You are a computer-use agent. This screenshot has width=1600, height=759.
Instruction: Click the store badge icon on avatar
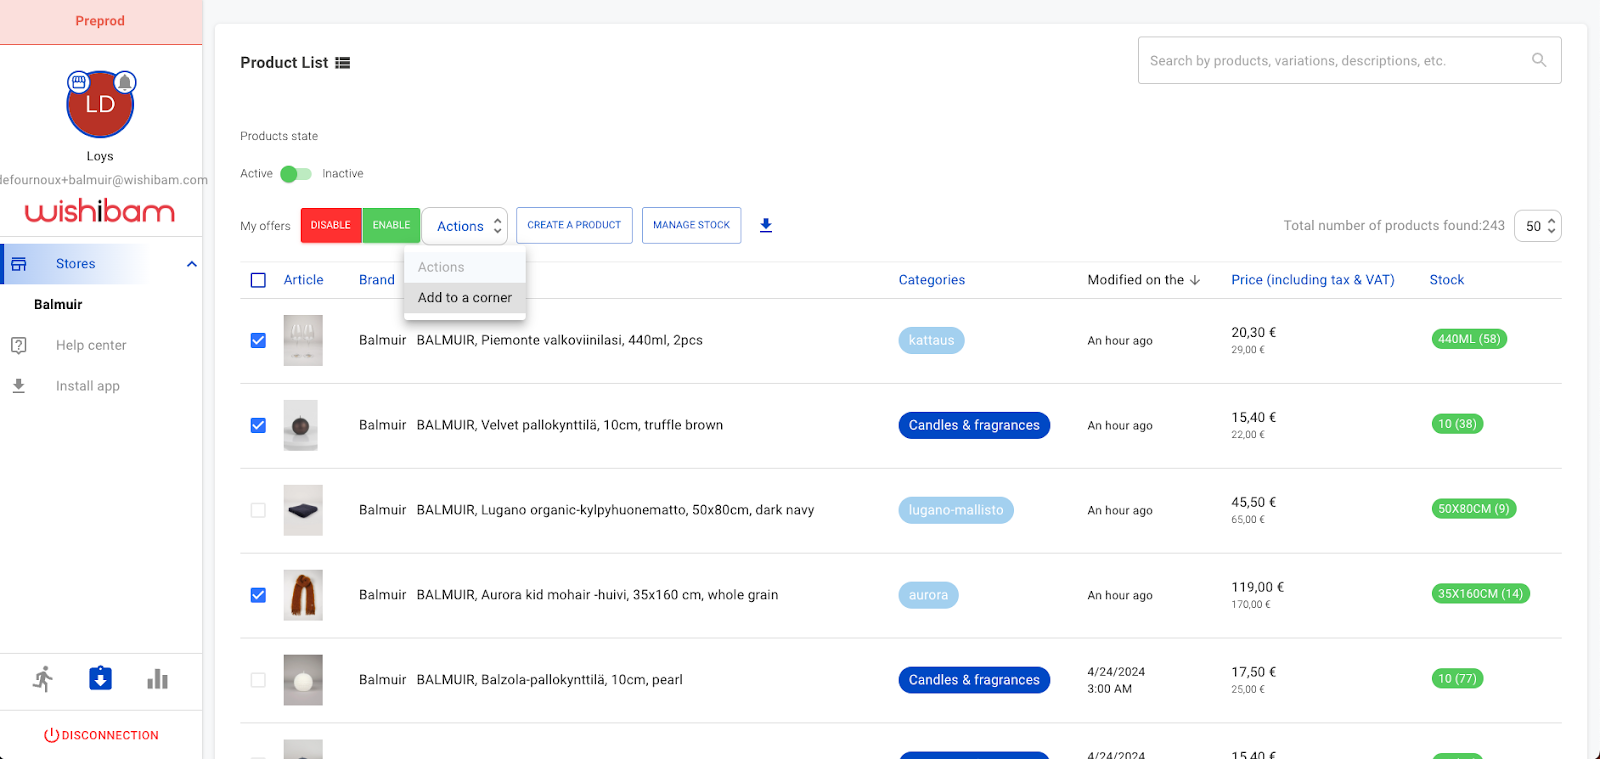pos(78,82)
